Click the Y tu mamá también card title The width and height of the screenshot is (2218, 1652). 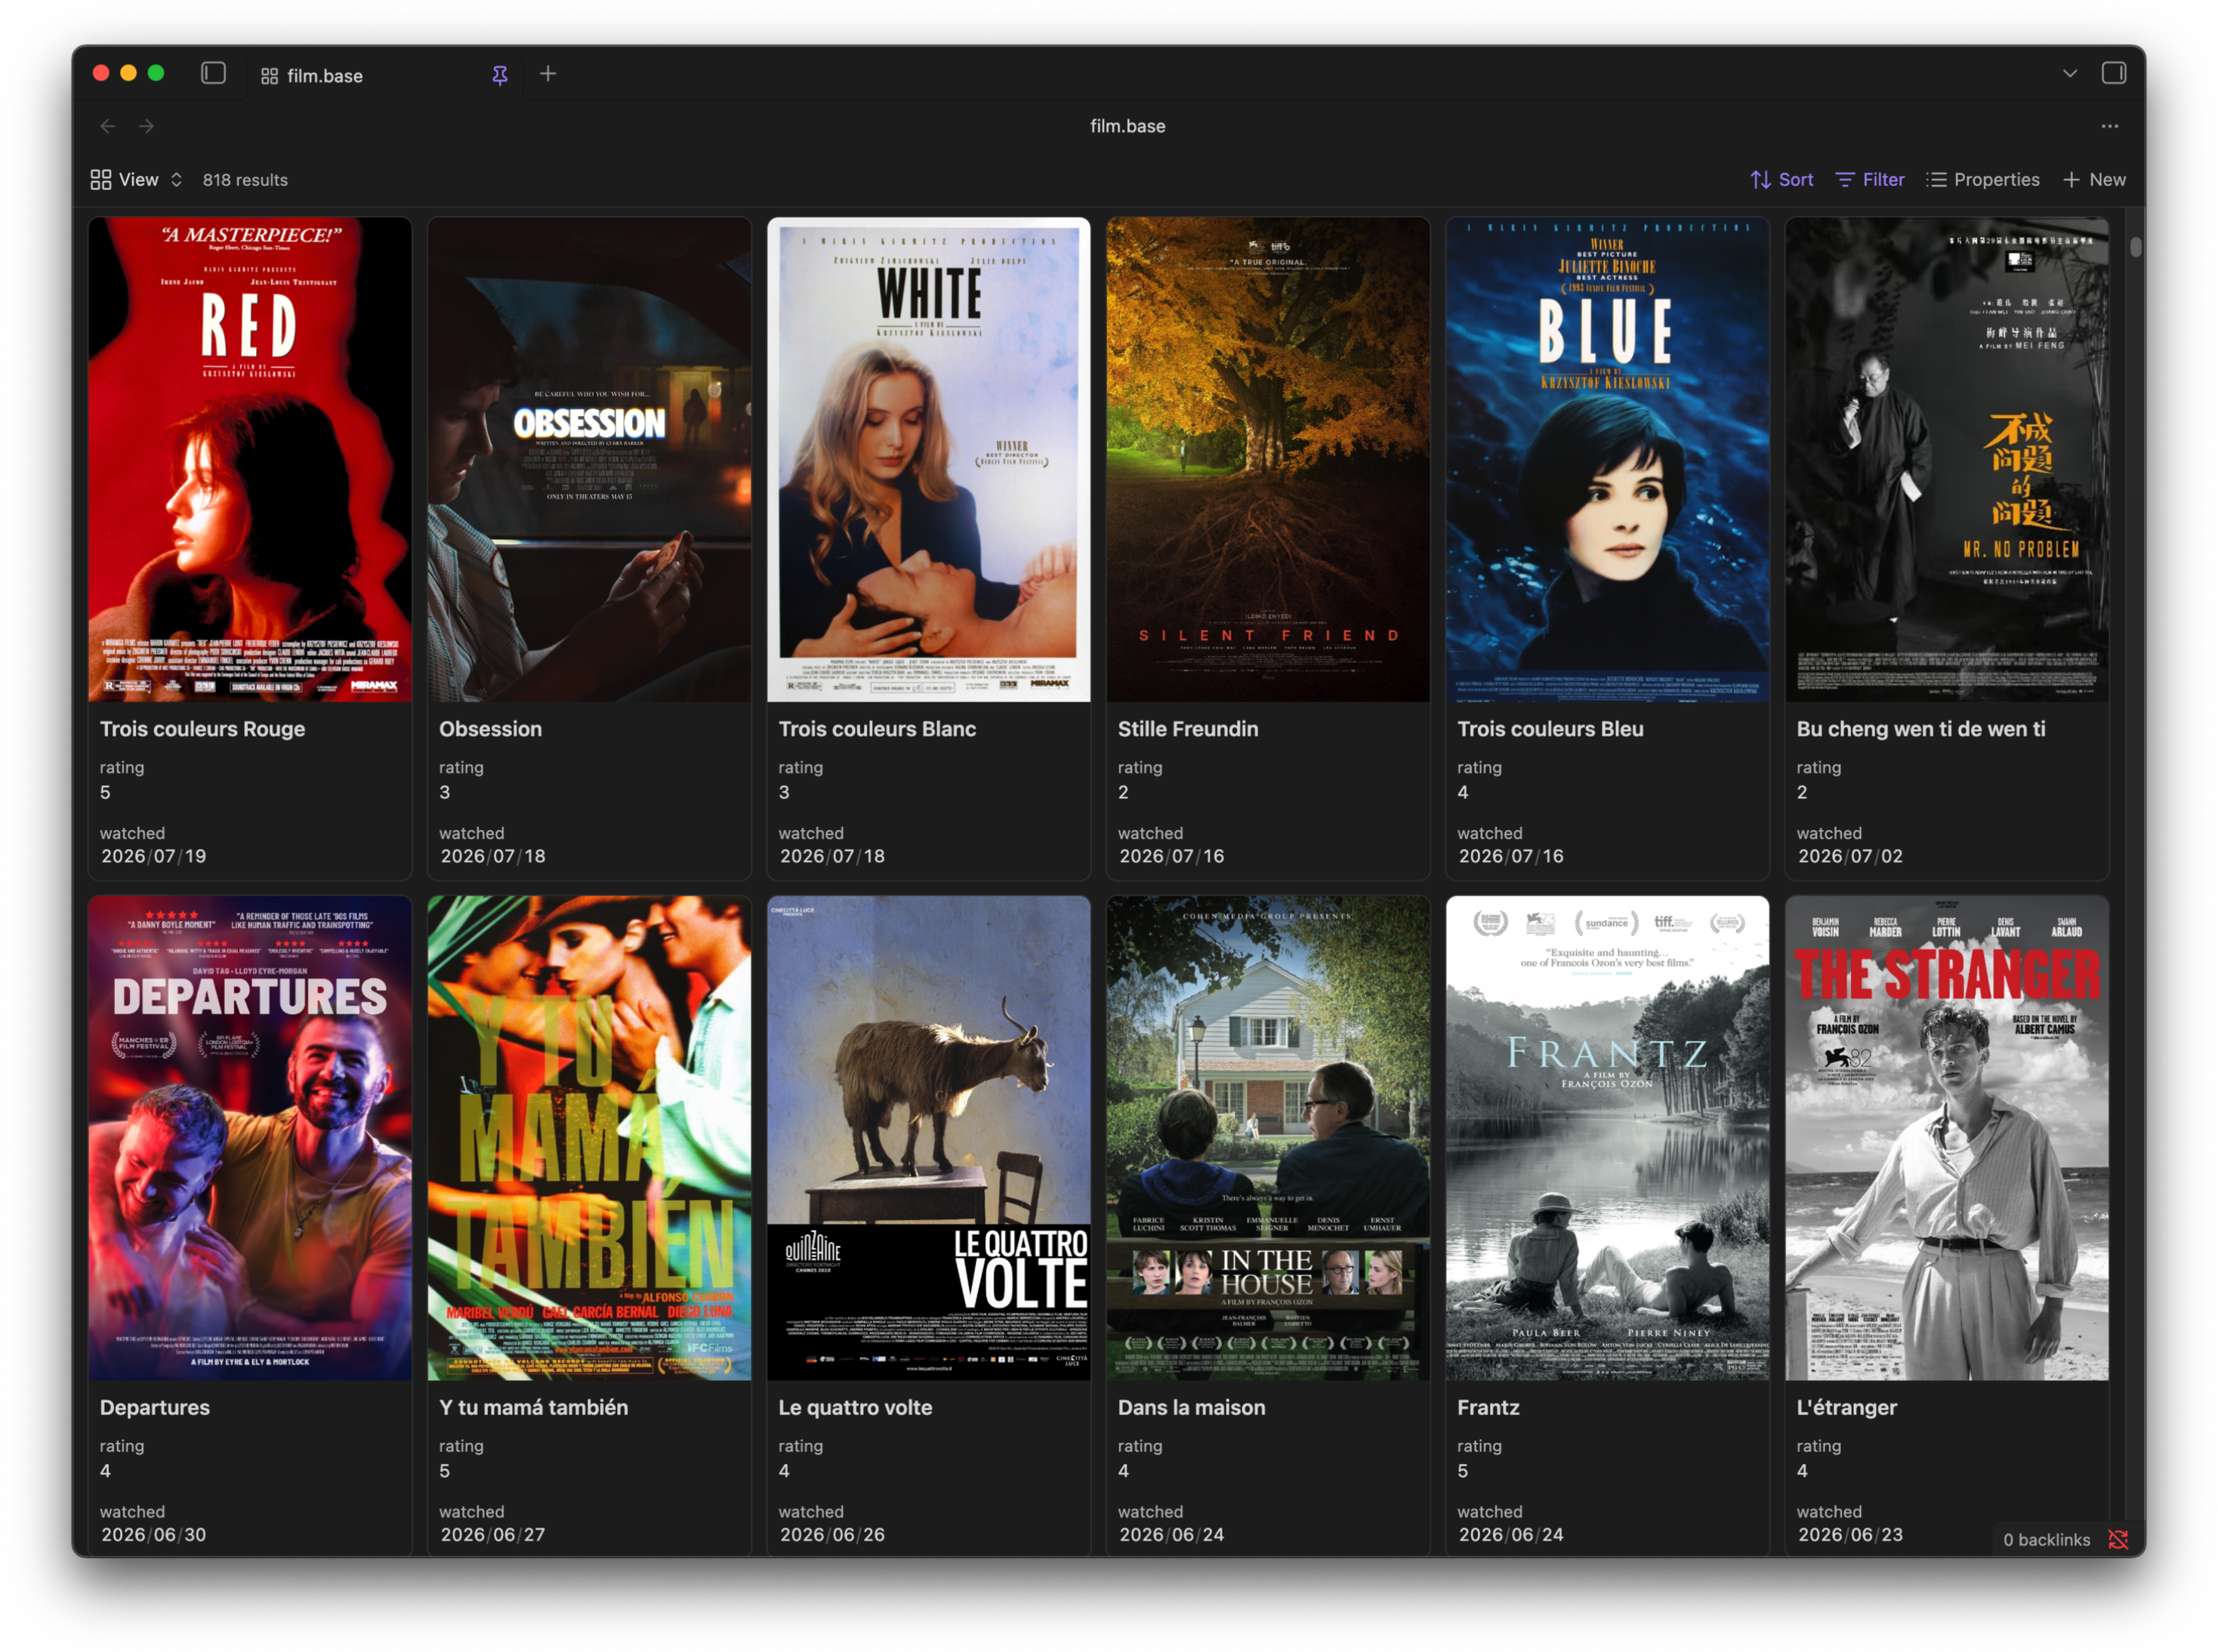pos(534,1407)
